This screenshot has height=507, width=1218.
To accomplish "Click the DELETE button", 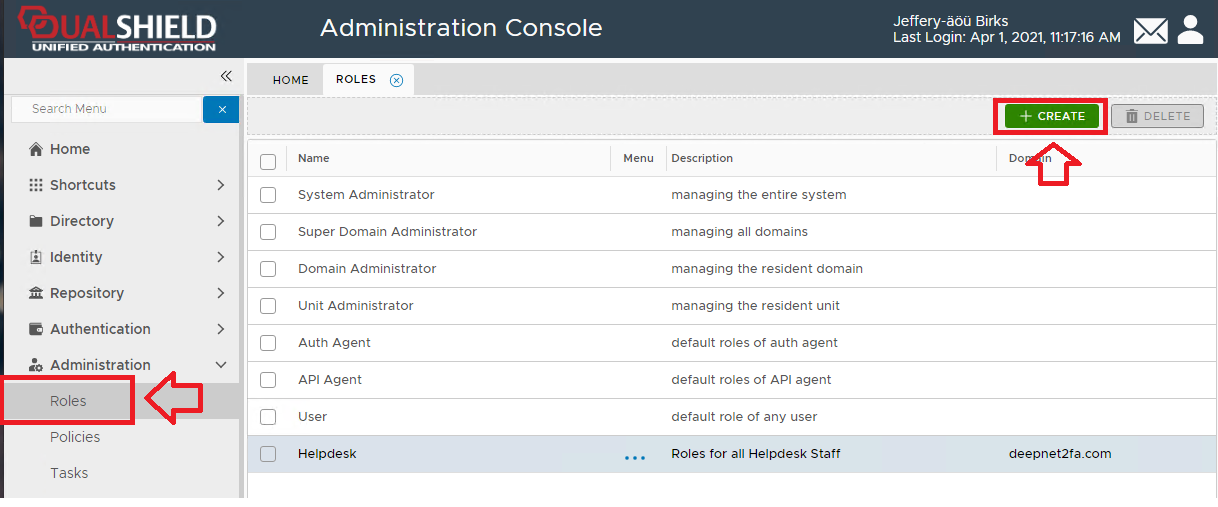I will click(x=1157, y=116).
